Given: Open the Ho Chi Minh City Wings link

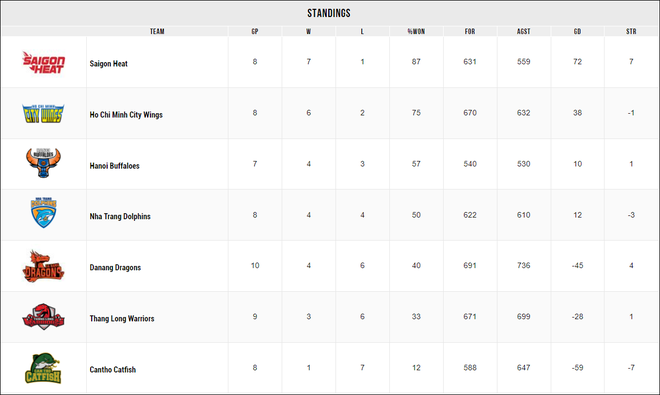Looking at the screenshot, I should click(x=126, y=115).
